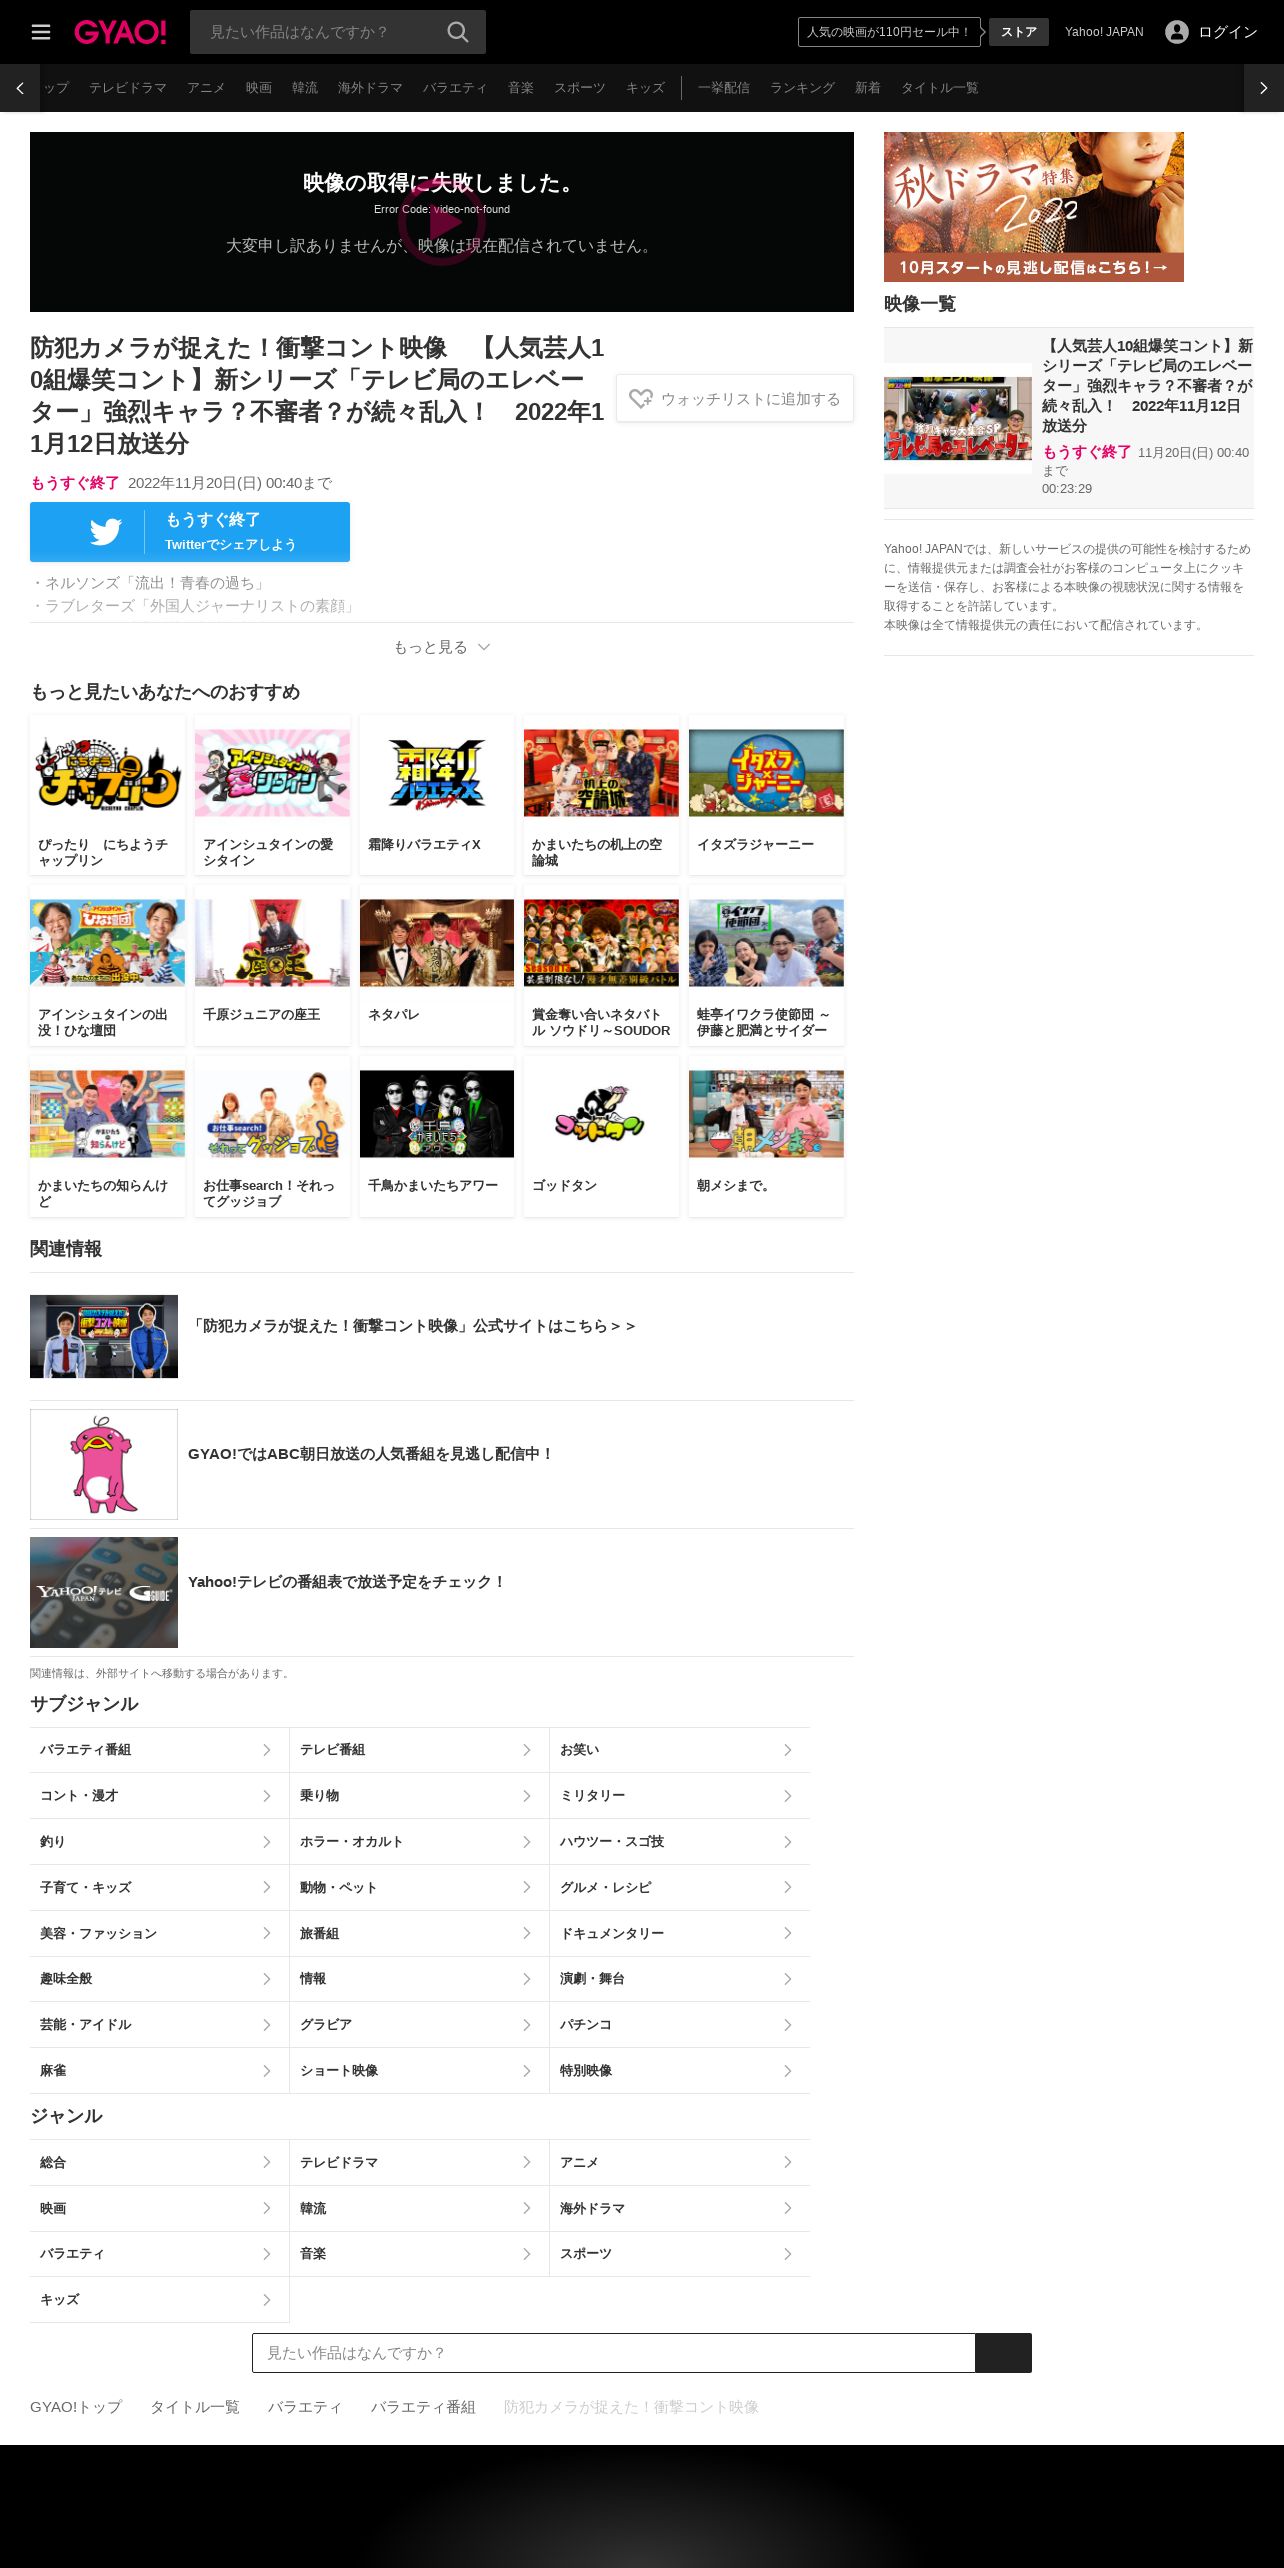Viewport: 1284px width, 2568px height.
Task: Click the play button on video player
Action: [442, 223]
